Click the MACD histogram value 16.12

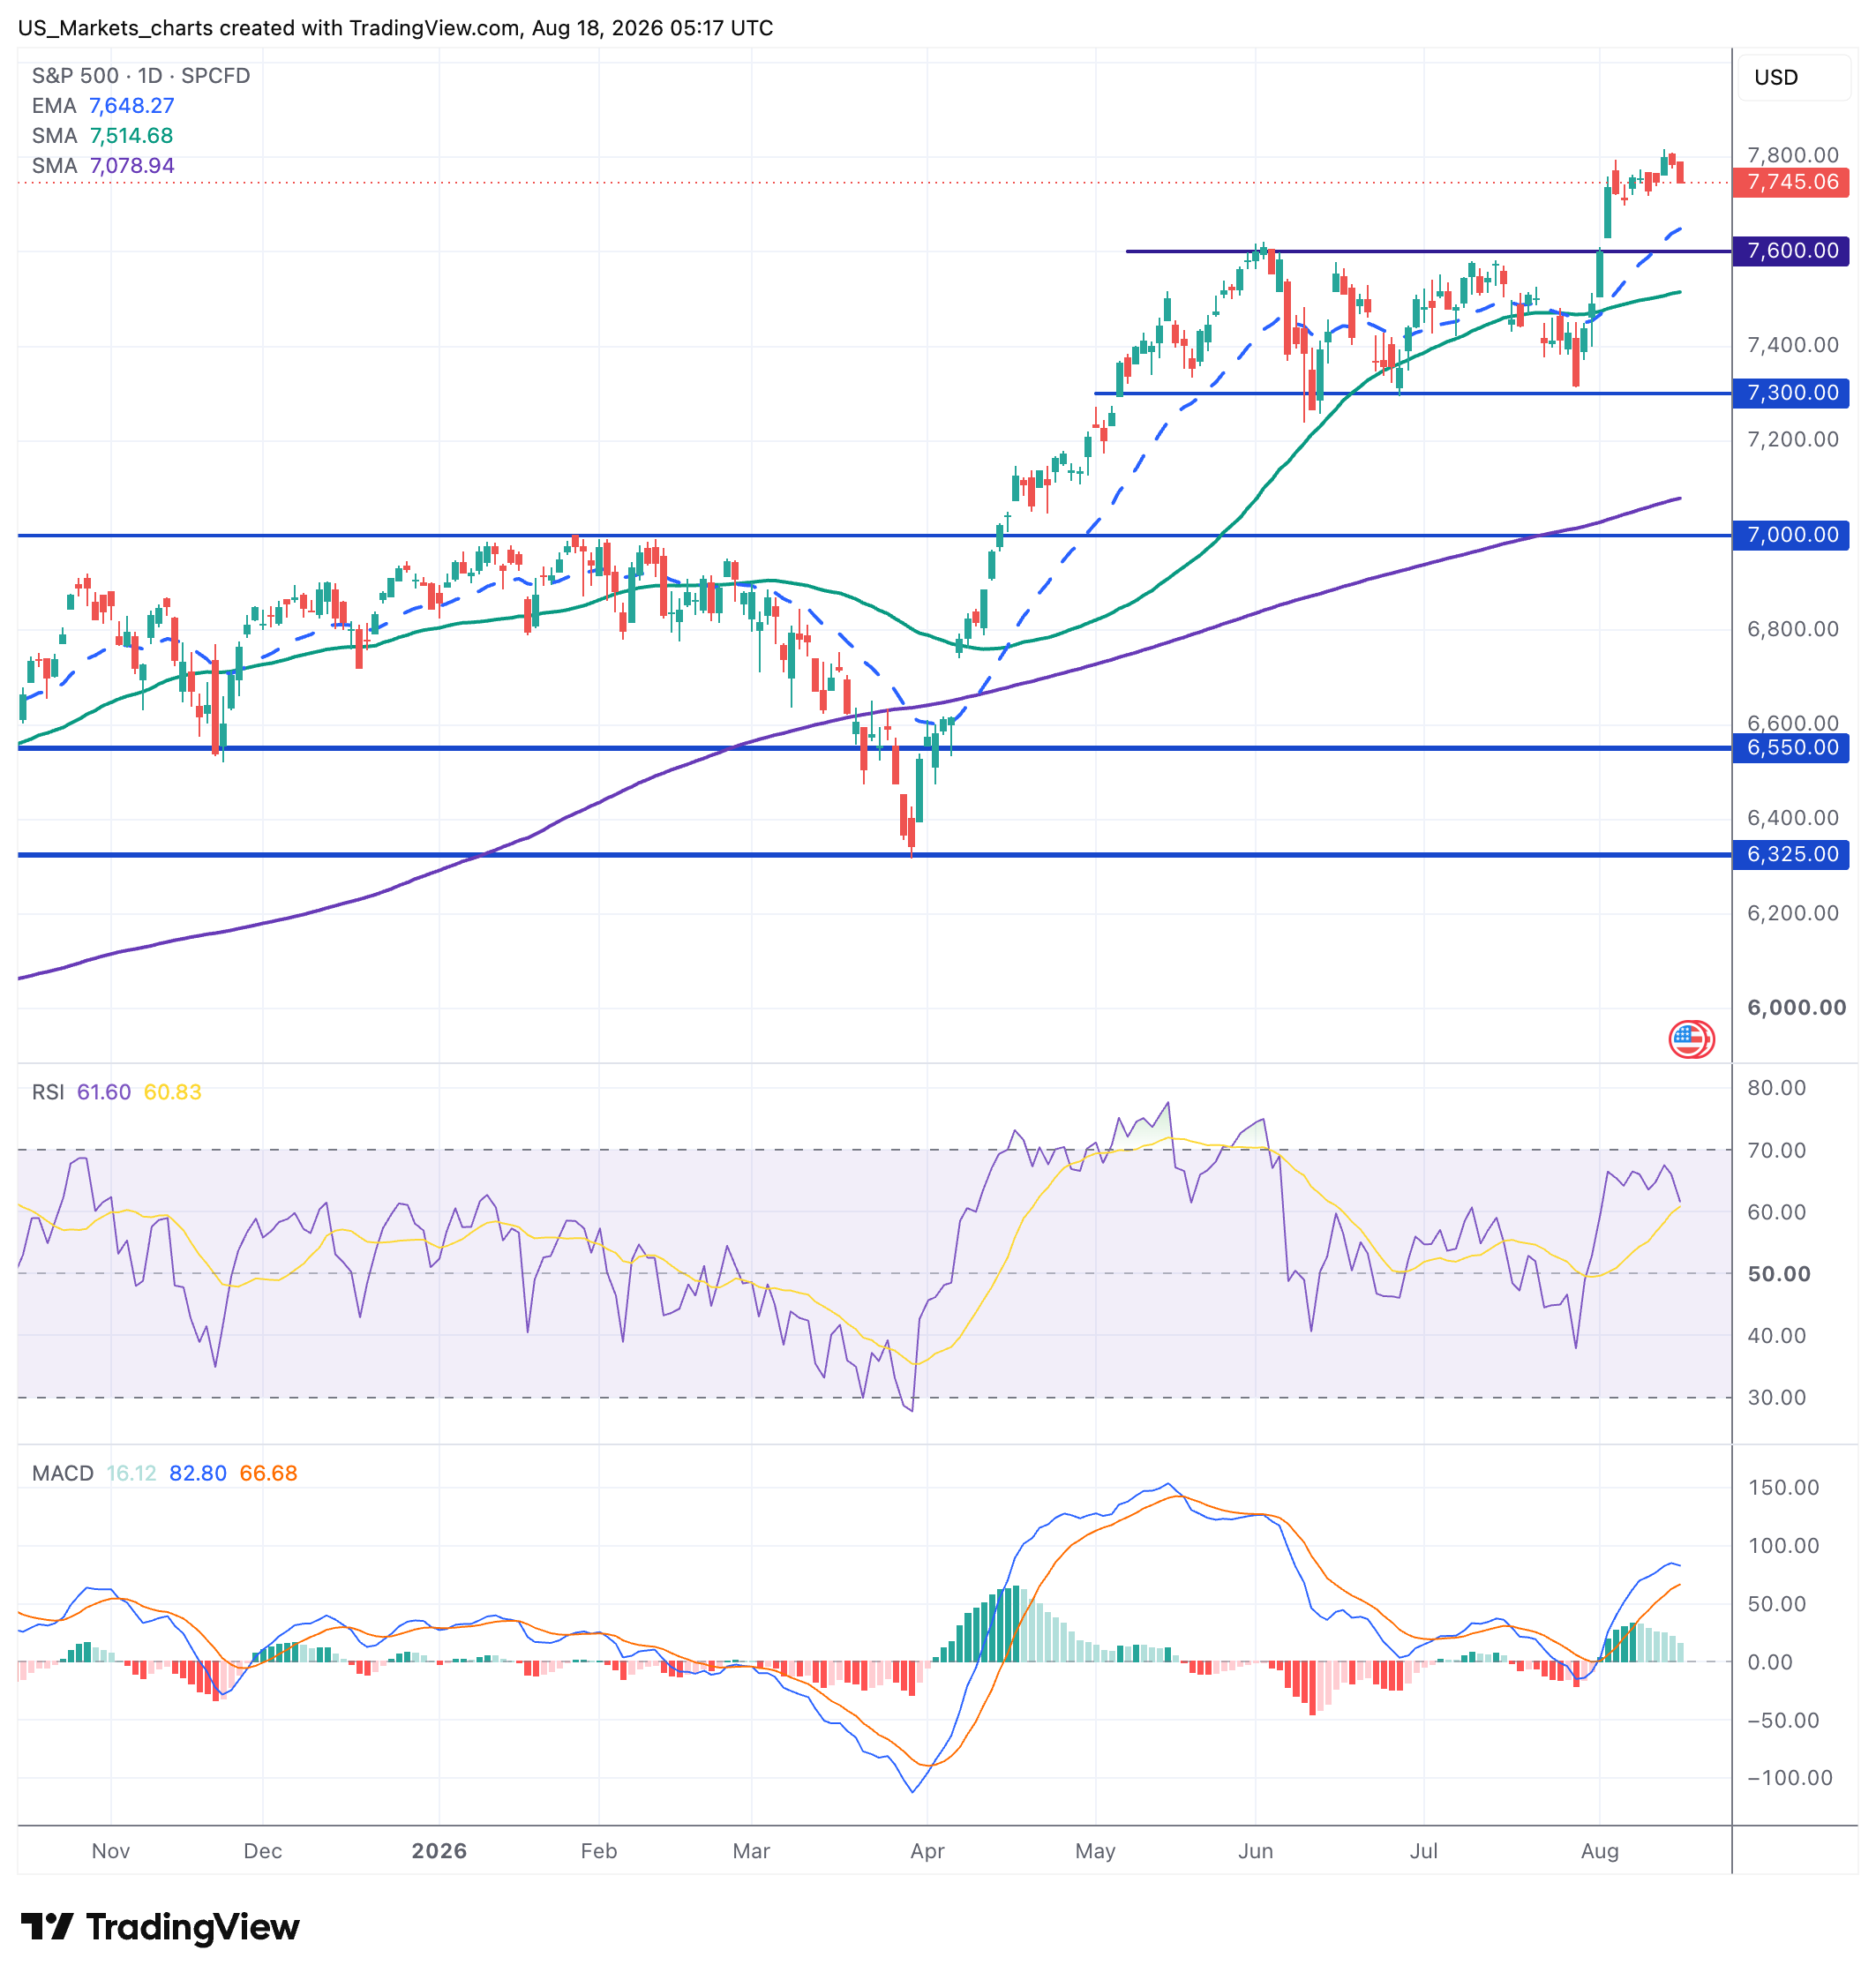pos(131,1473)
